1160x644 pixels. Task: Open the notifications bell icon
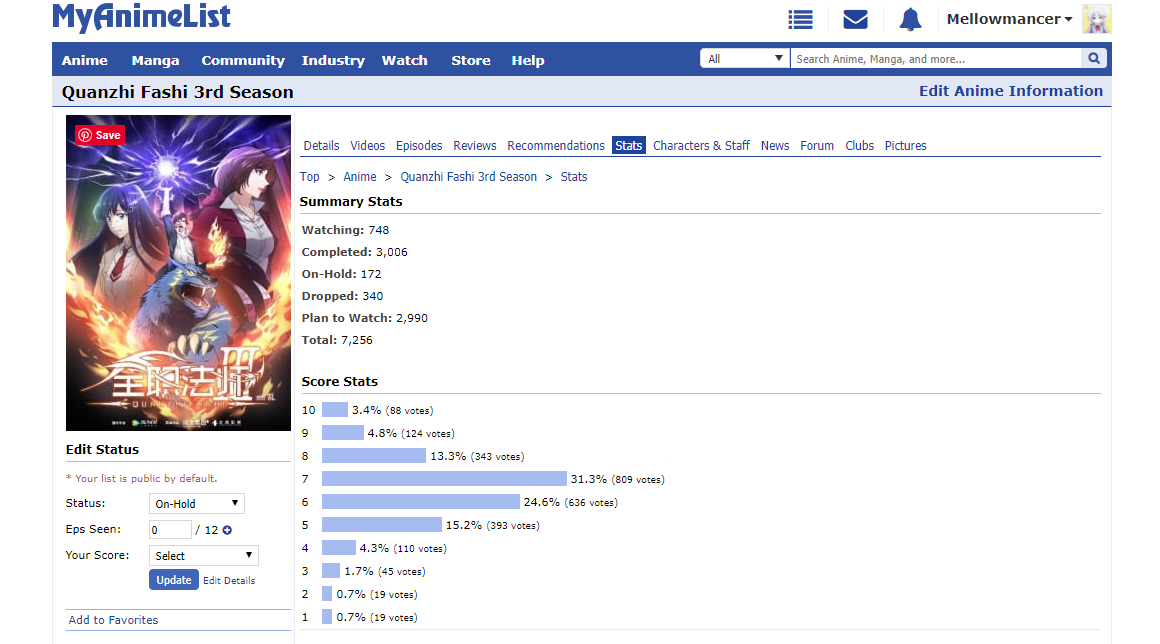[x=910, y=19]
